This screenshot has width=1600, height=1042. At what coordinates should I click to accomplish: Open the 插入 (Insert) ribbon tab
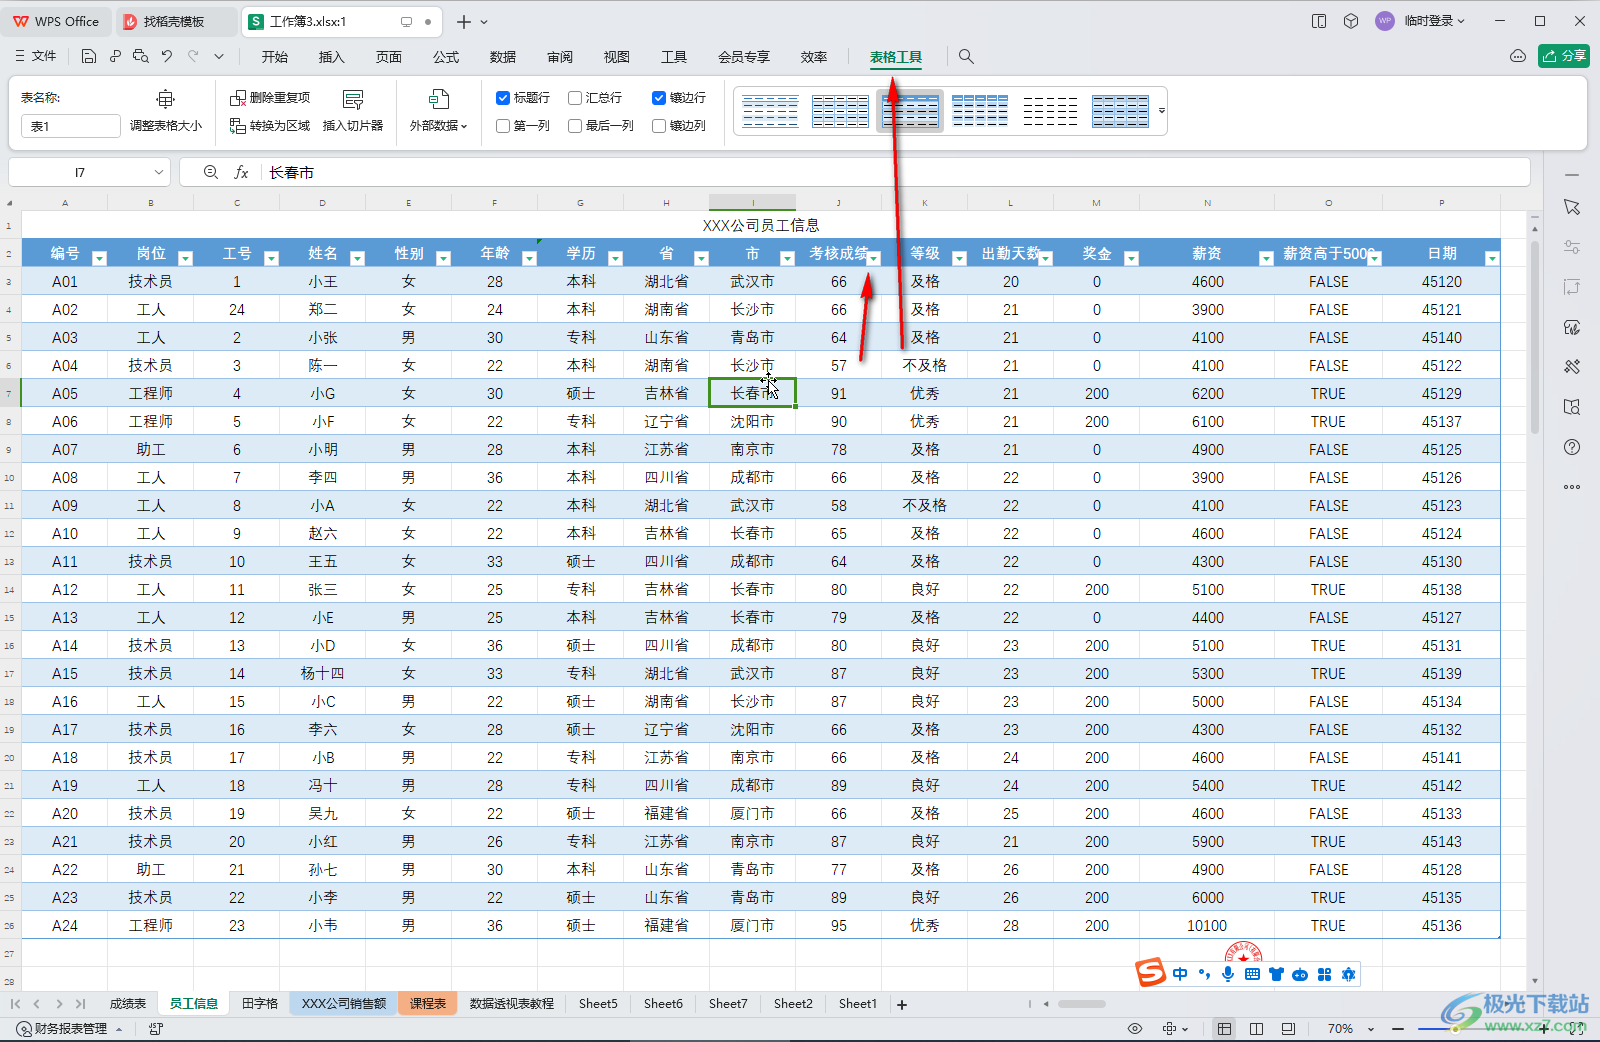[x=331, y=57]
